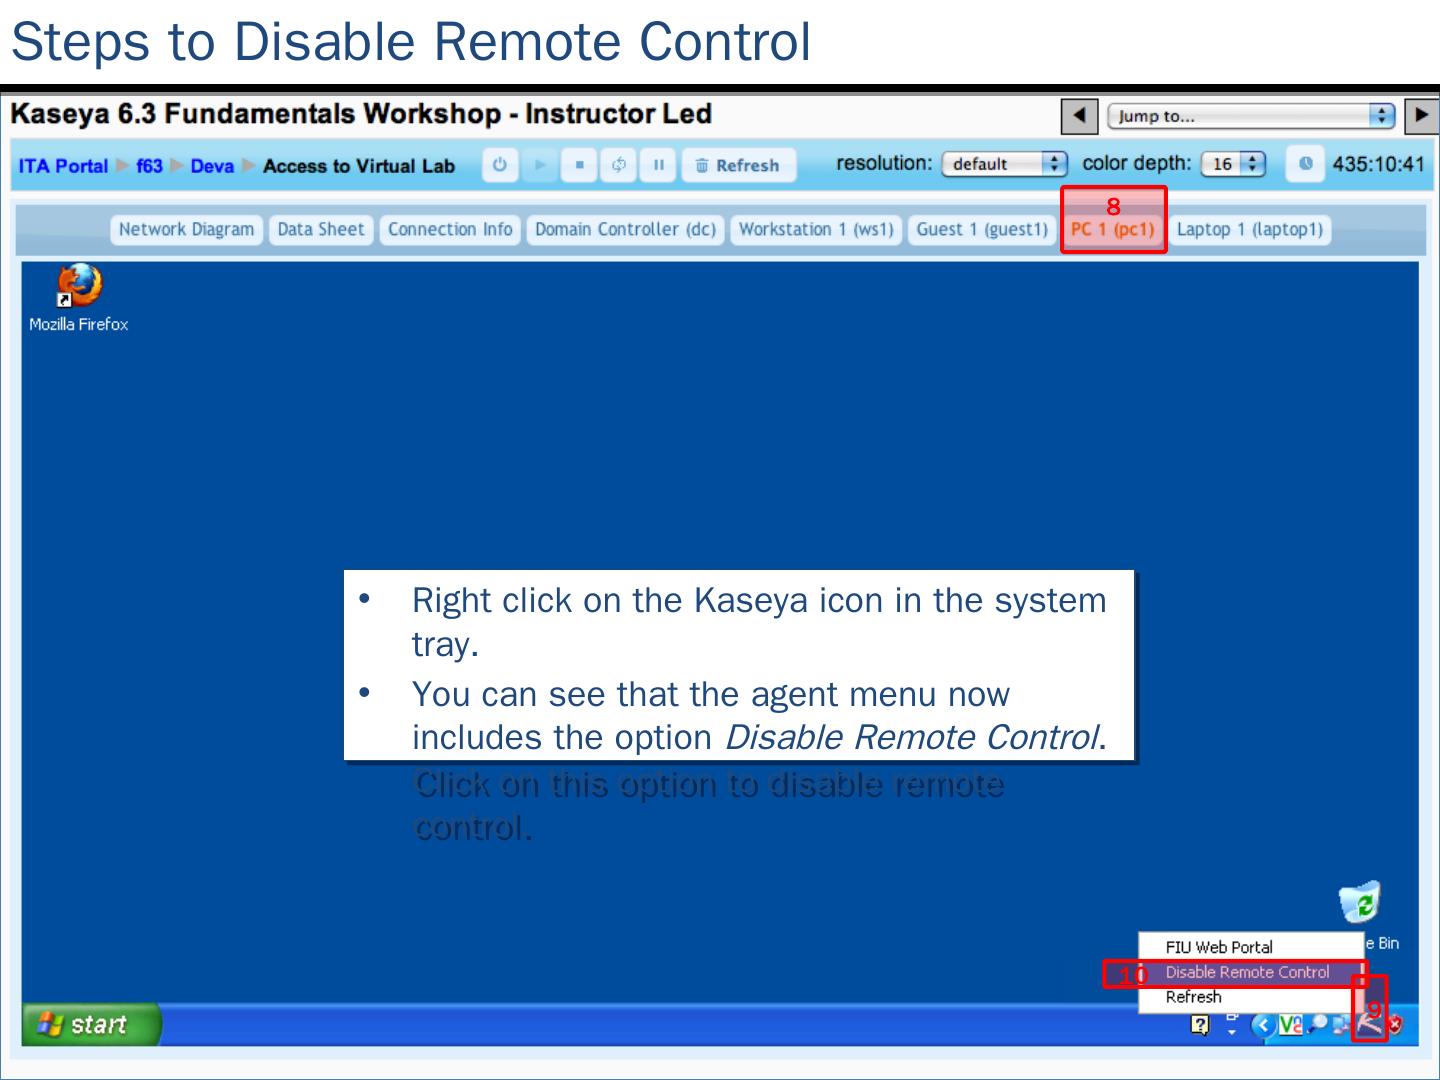Click the clock icon beside the timer
This screenshot has width=1440, height=1080.
[x=1304, y=164]
